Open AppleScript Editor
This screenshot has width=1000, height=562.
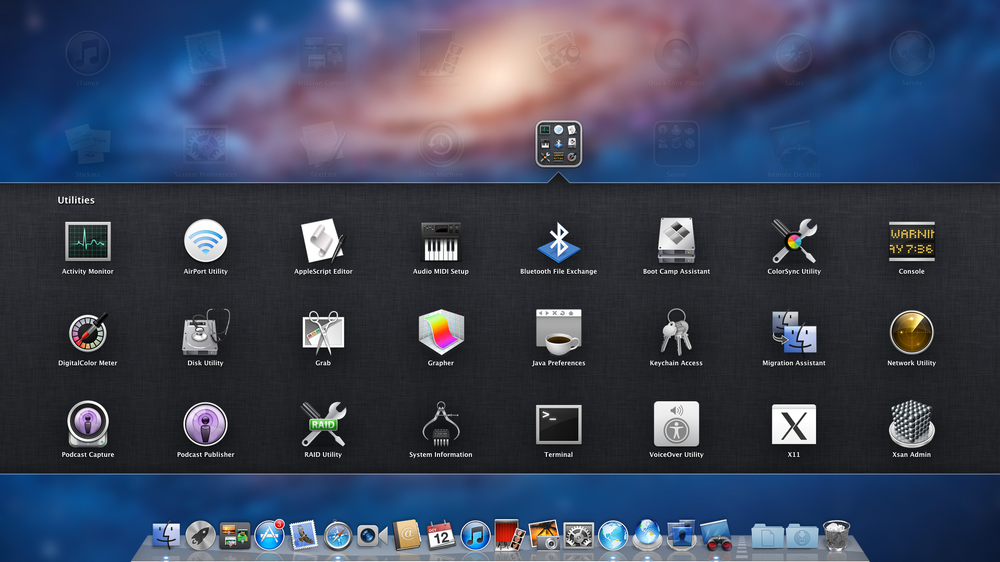pos(323,240)
